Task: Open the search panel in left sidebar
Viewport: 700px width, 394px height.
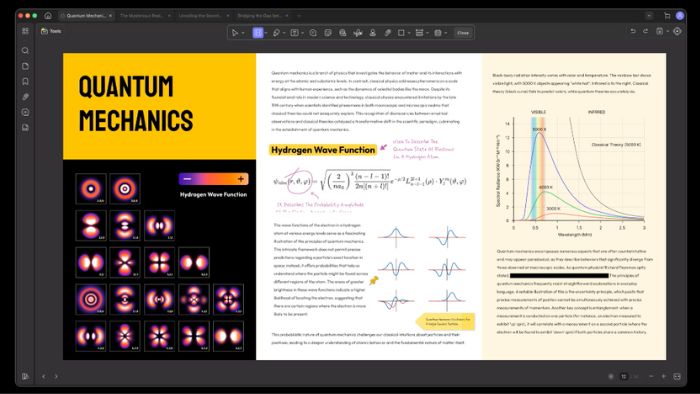Action: coord(25,50)
